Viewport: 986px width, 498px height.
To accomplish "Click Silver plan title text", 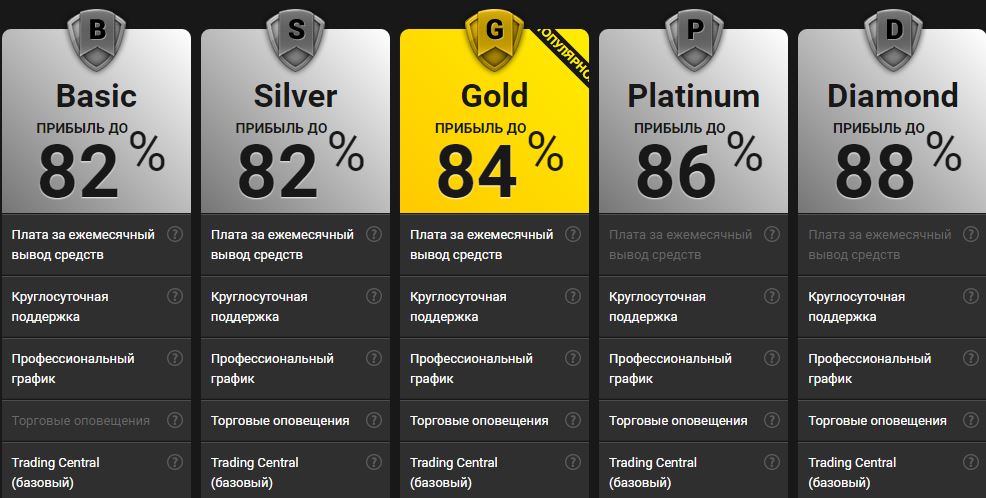I will 296,96.
